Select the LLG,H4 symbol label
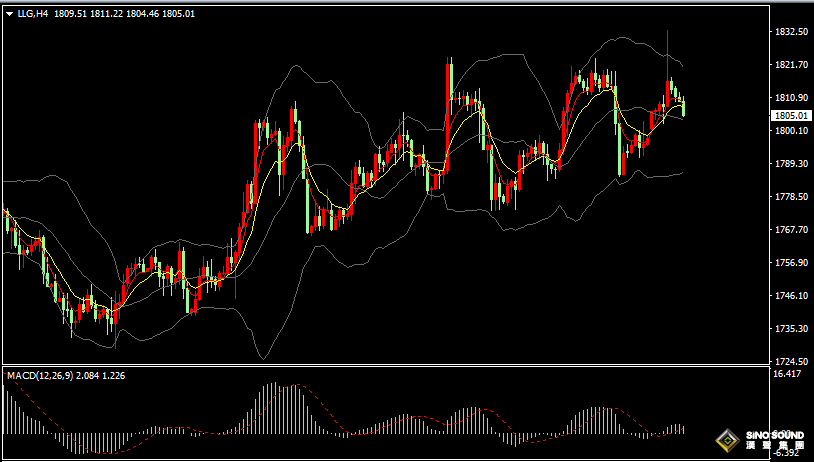814x462 pixels. pyautogui.click(x=32, y=15)
